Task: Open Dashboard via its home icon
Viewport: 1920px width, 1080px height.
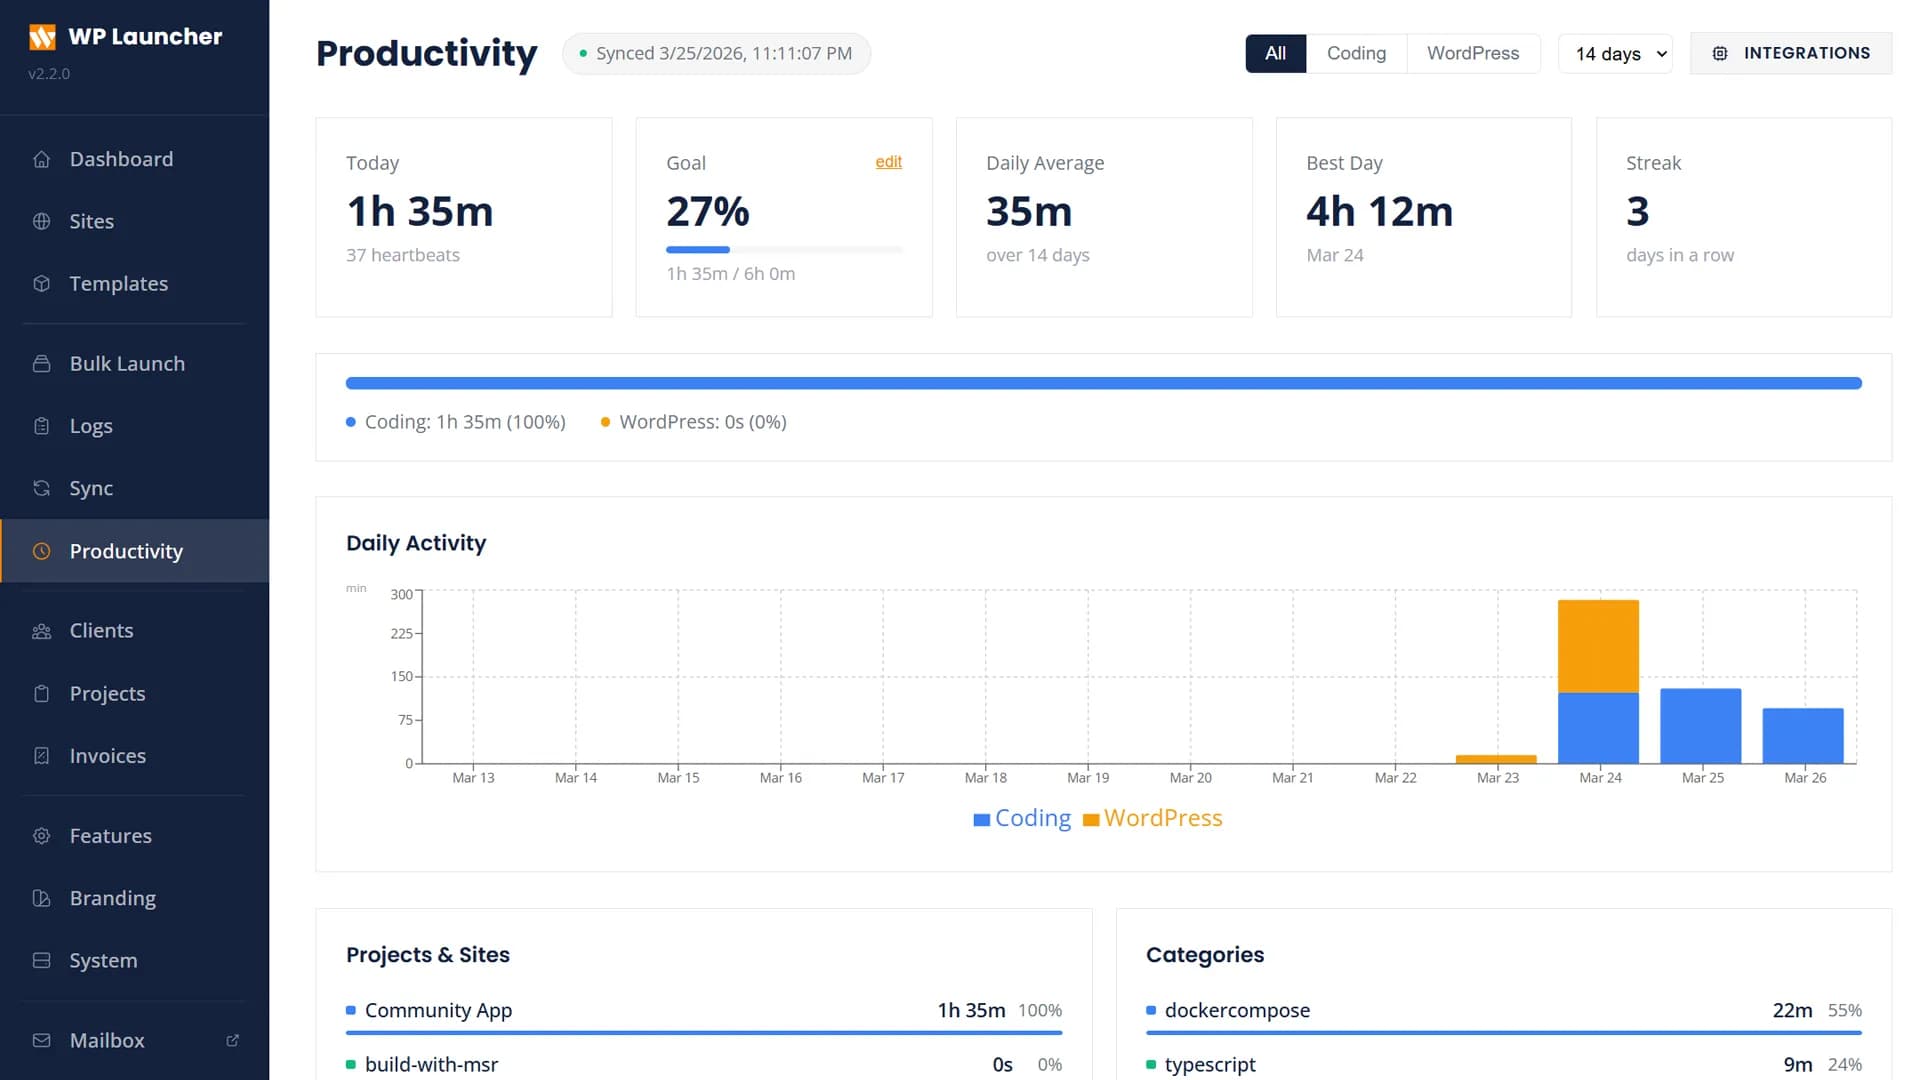Action: (41, 159)
